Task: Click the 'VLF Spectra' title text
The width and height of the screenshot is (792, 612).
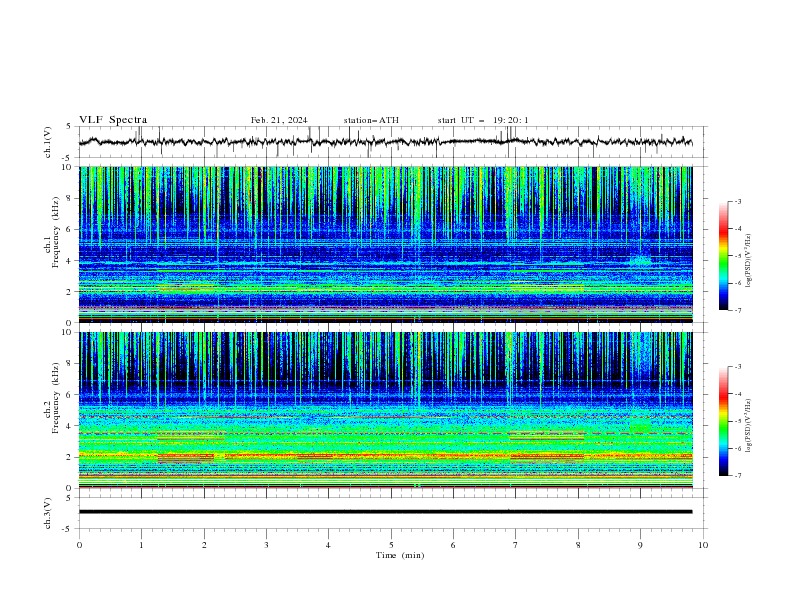Action: point(113,120)
